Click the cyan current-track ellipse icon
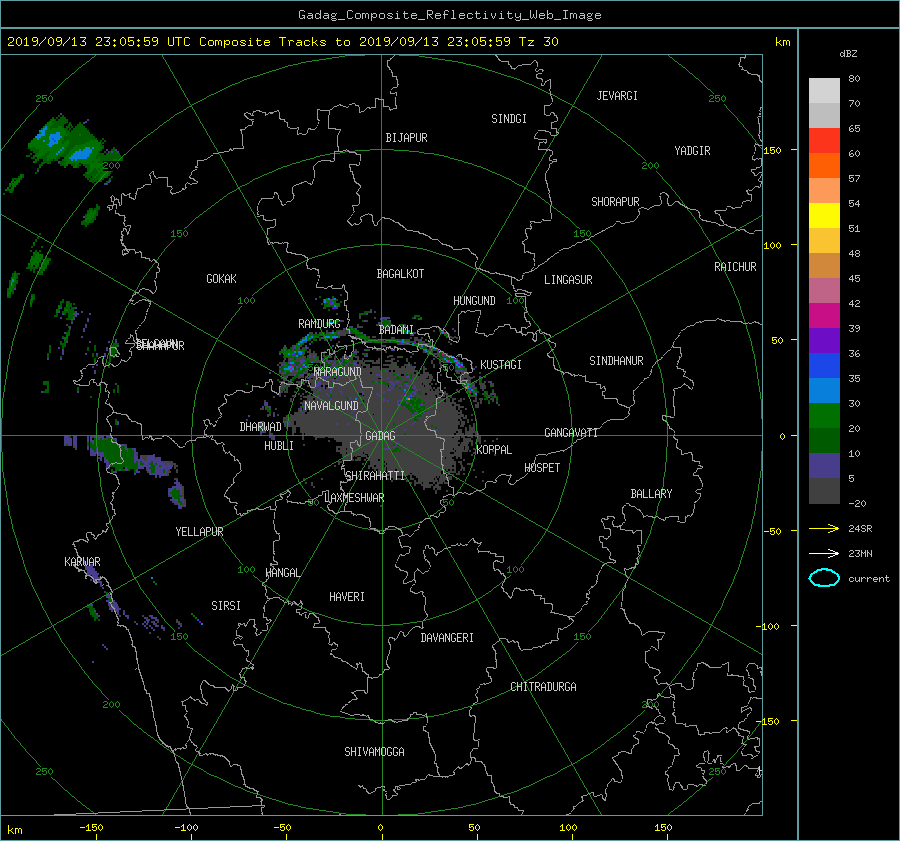 824,578
